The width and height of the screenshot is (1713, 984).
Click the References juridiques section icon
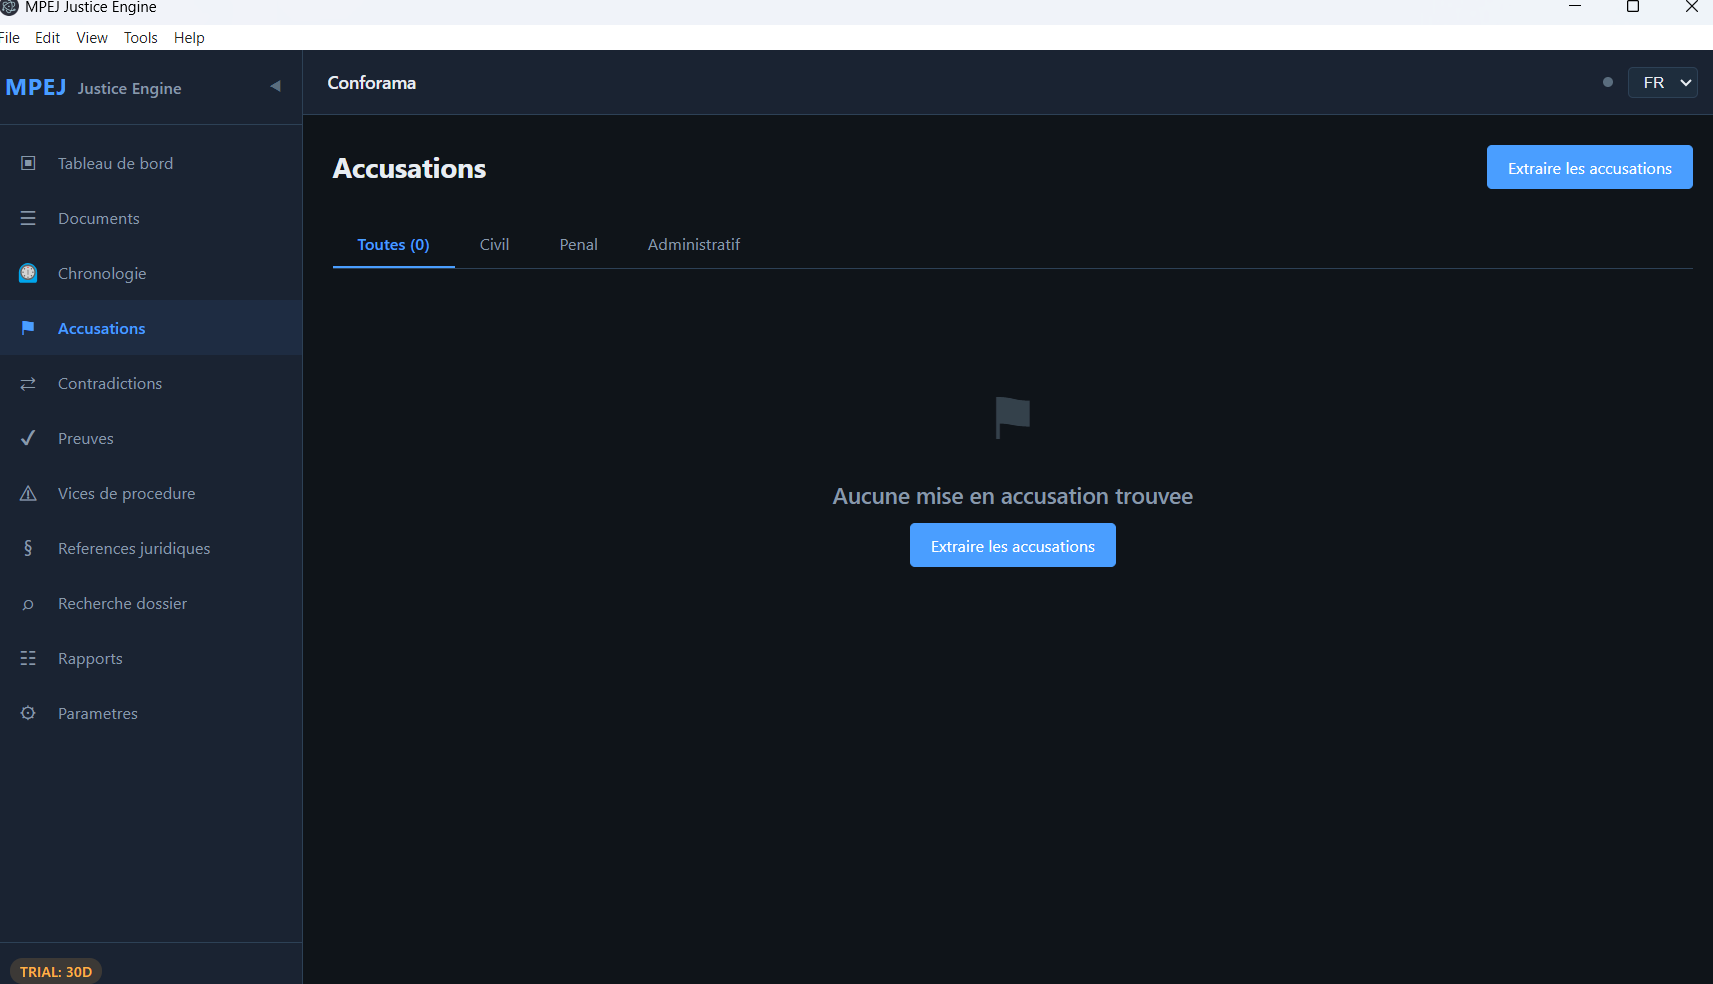[x=28, y=548]
